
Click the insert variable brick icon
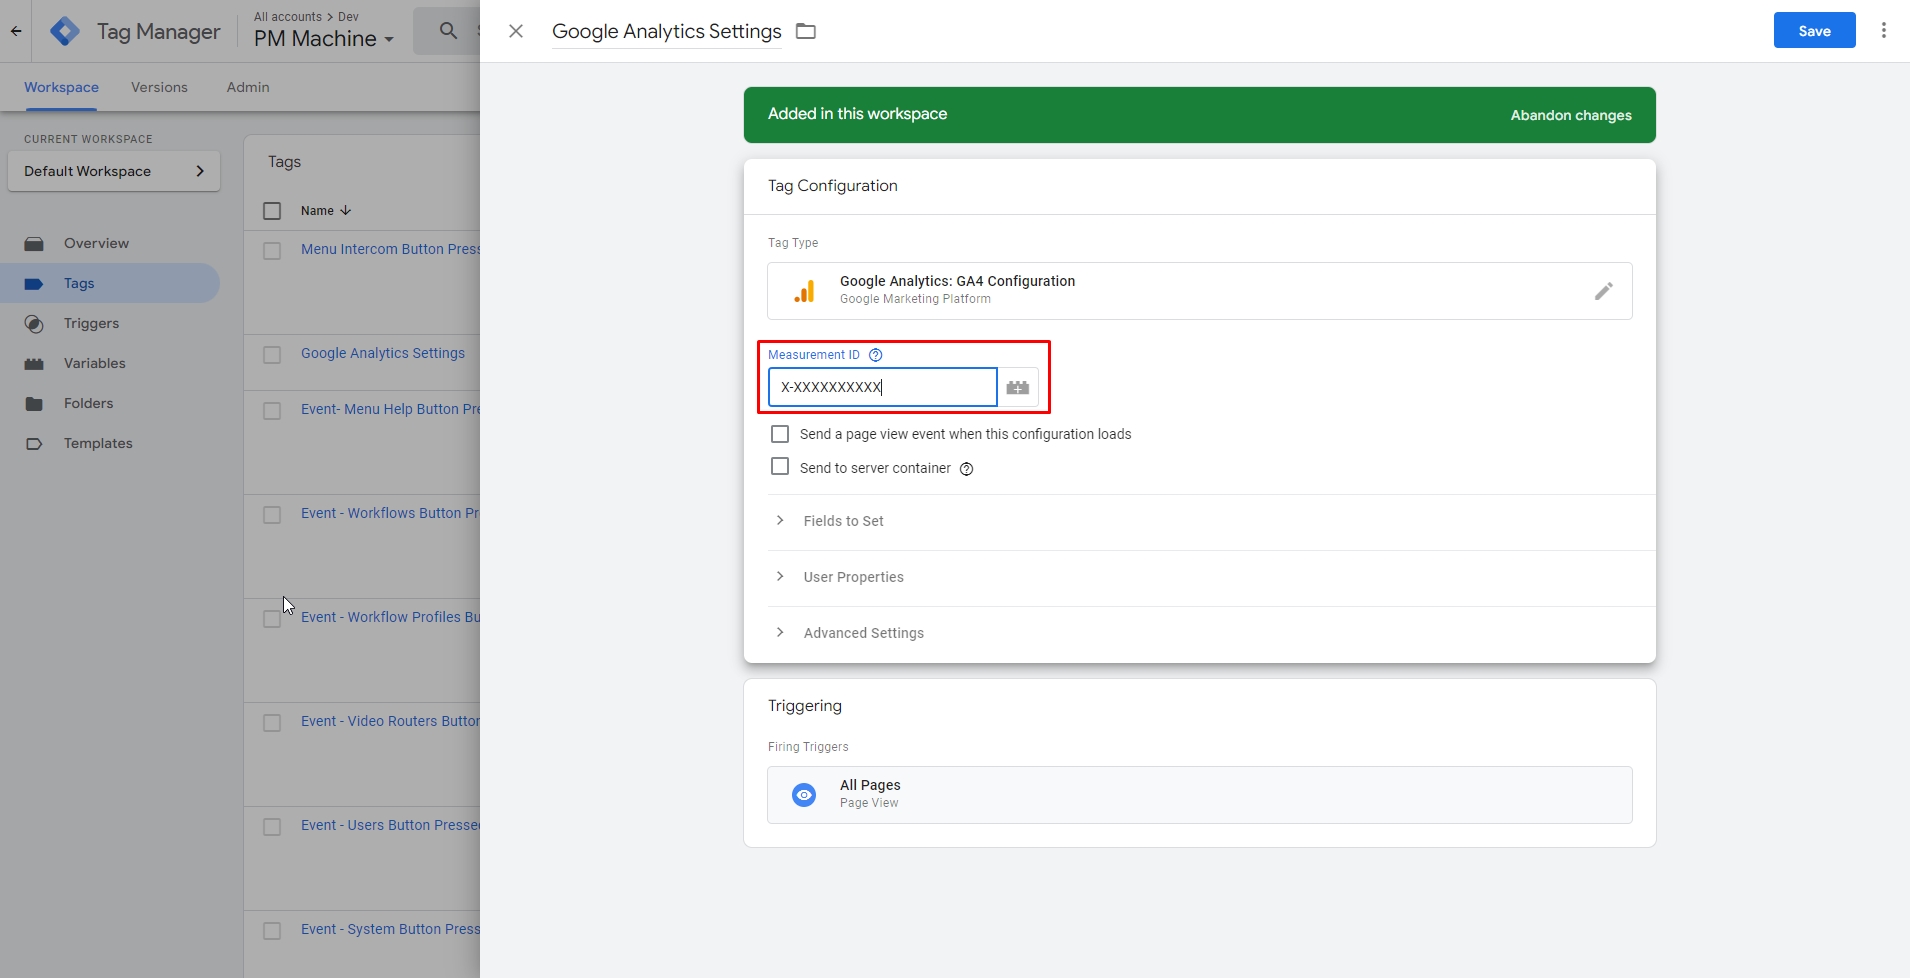[1018, 387]
